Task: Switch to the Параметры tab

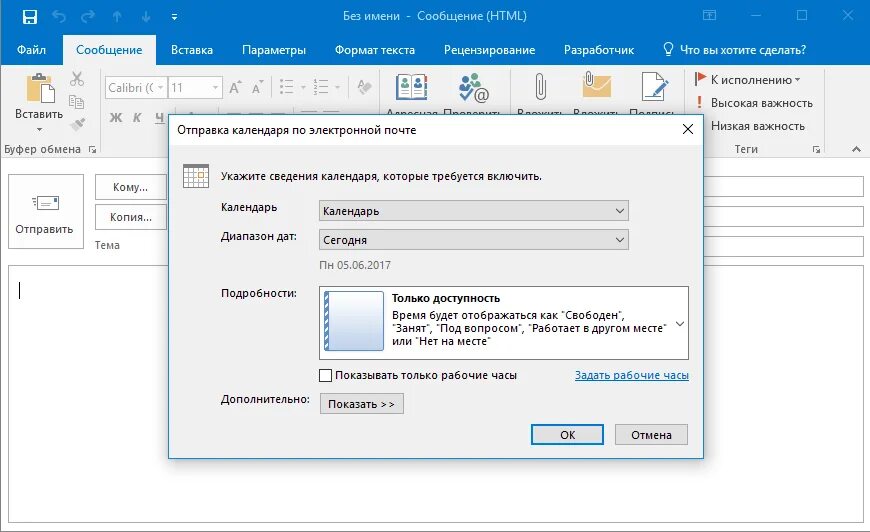Action: click(x=274, y=50)
